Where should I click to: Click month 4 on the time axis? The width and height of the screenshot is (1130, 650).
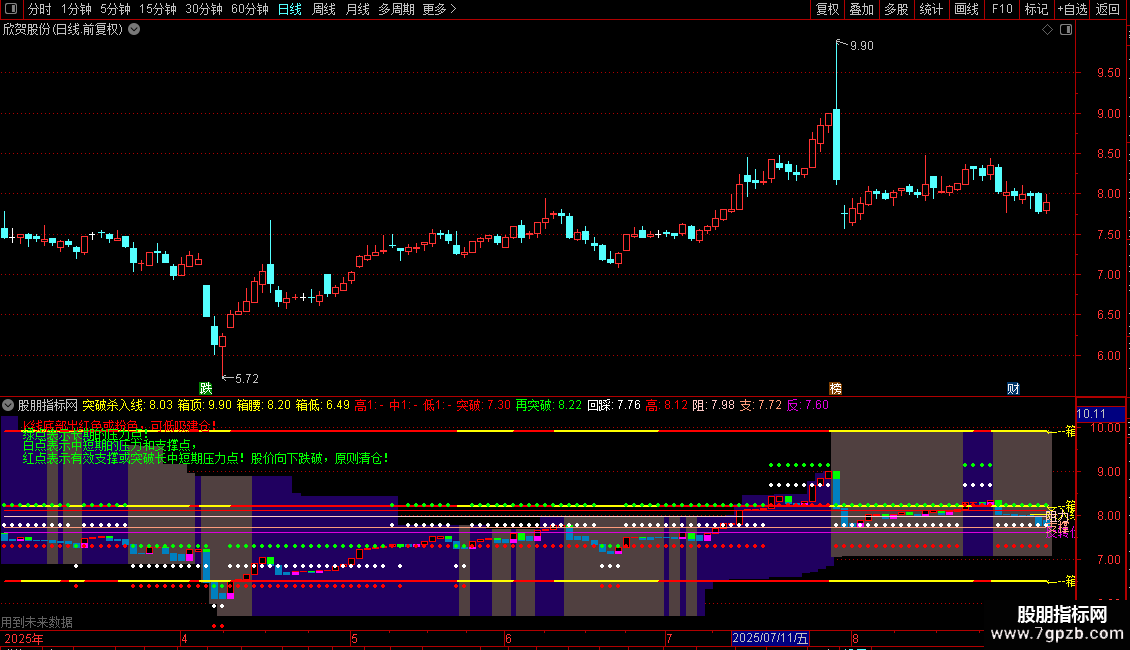184,638
